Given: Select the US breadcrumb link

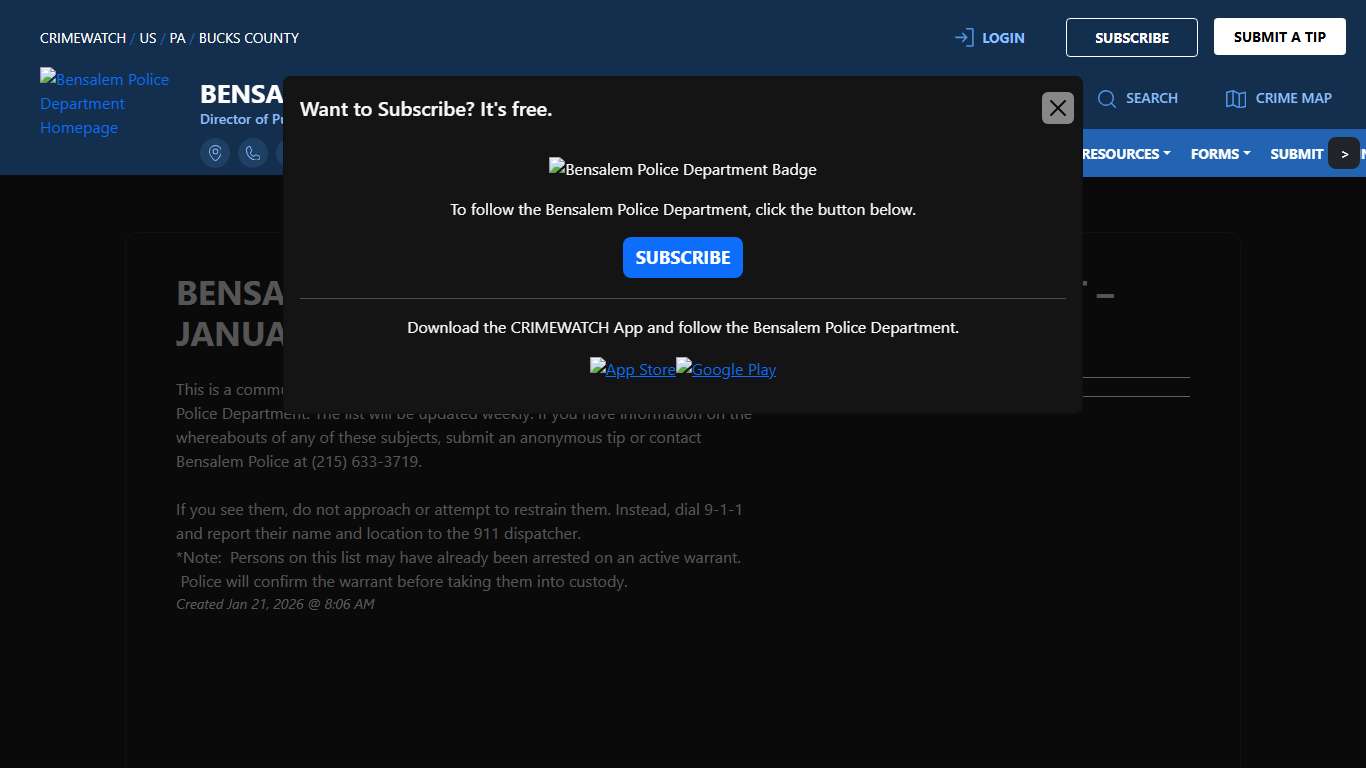Looking at the screenshot, I should [148, 38].
